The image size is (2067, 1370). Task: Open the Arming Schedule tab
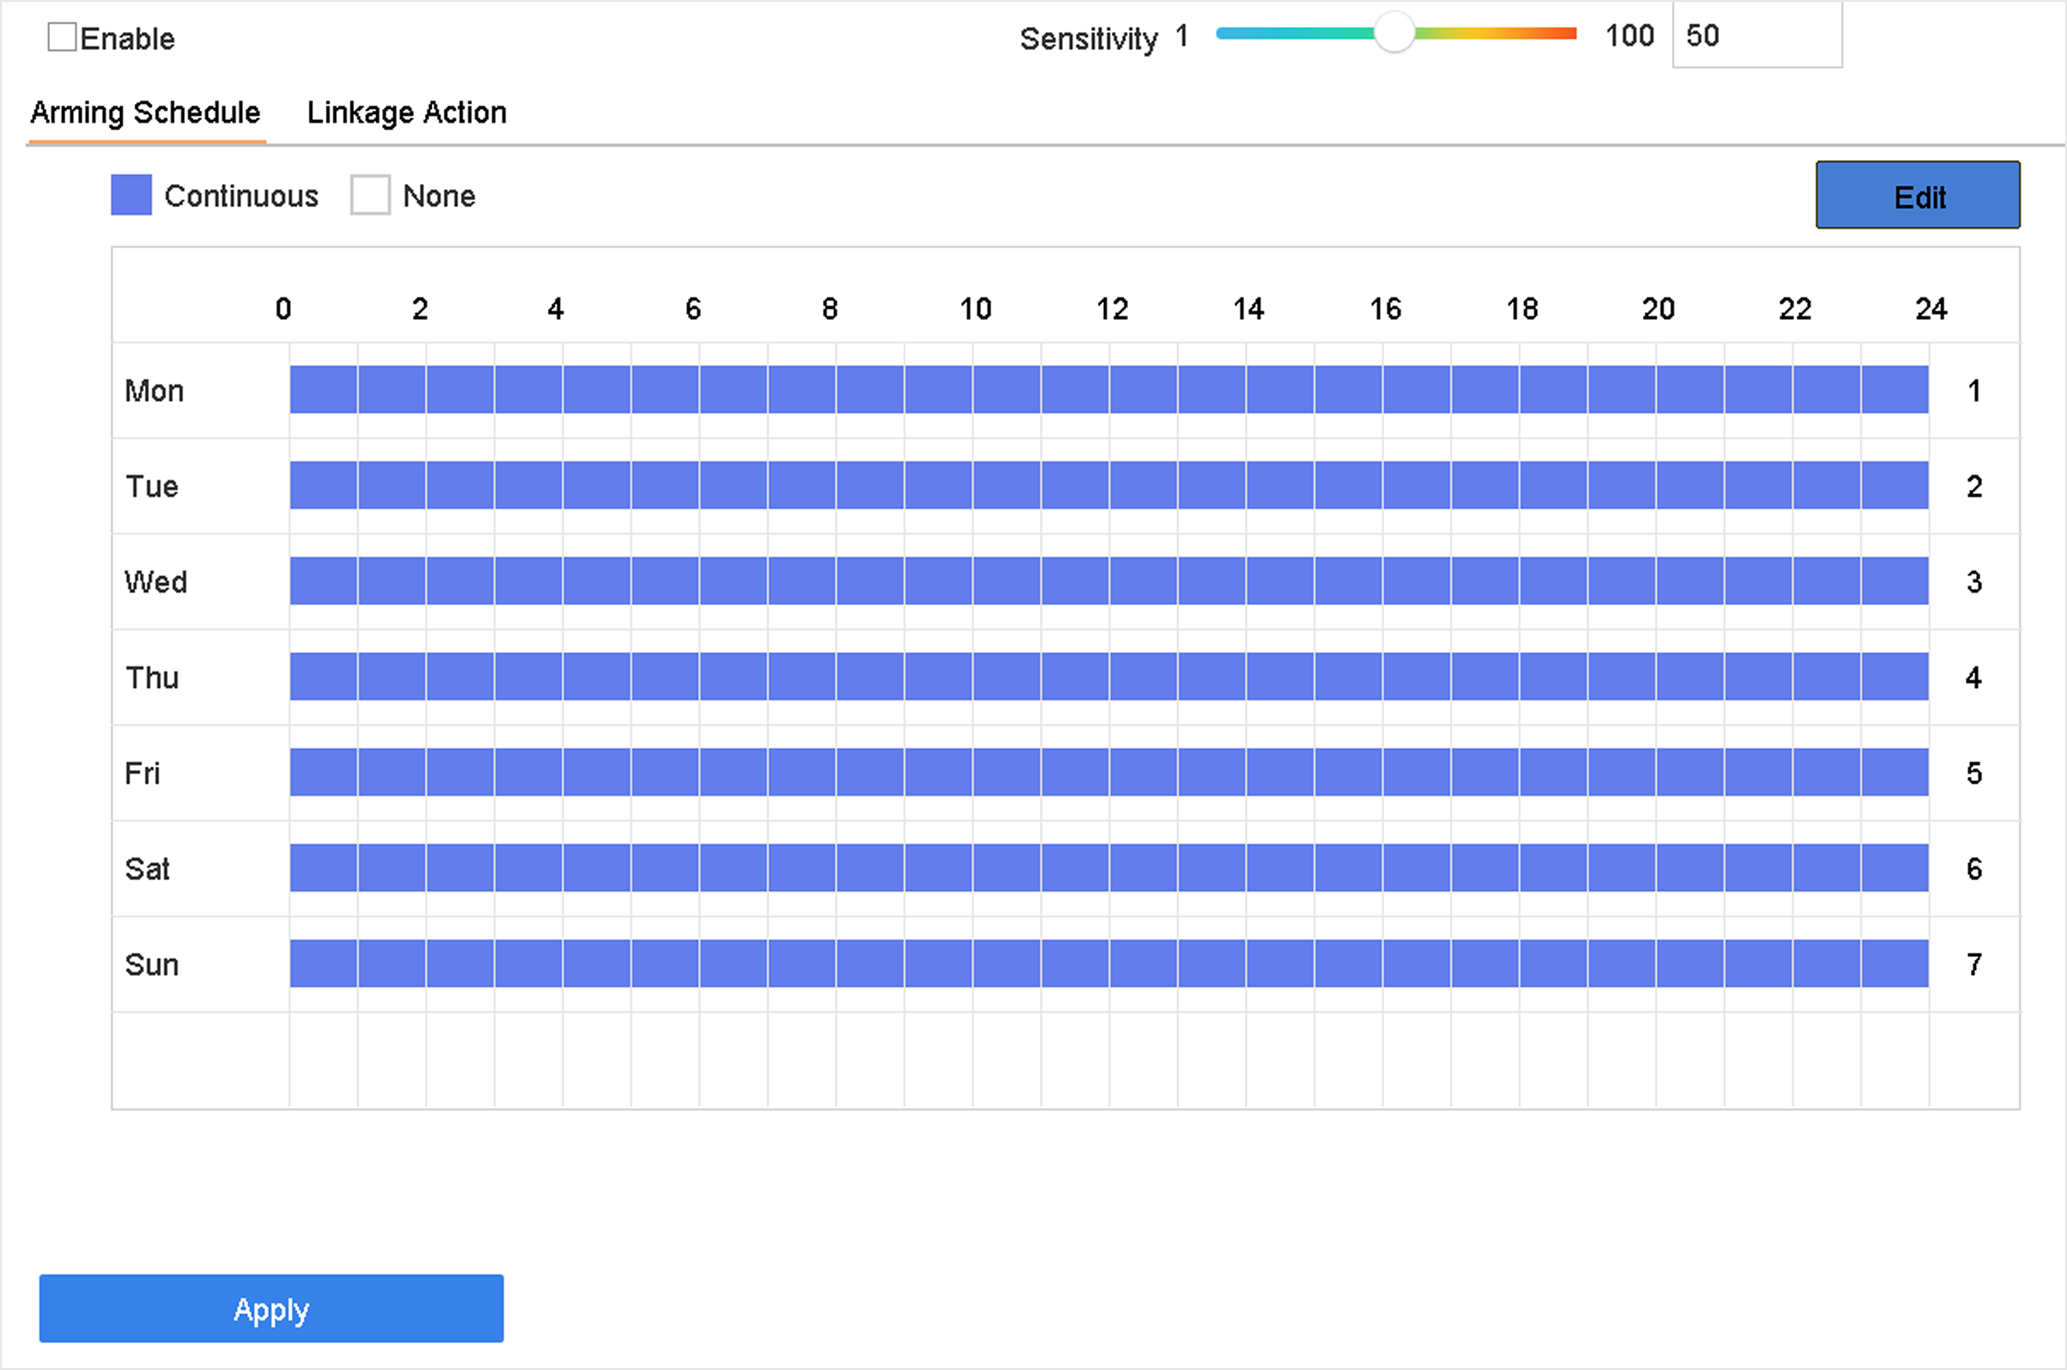pos(145,112)
